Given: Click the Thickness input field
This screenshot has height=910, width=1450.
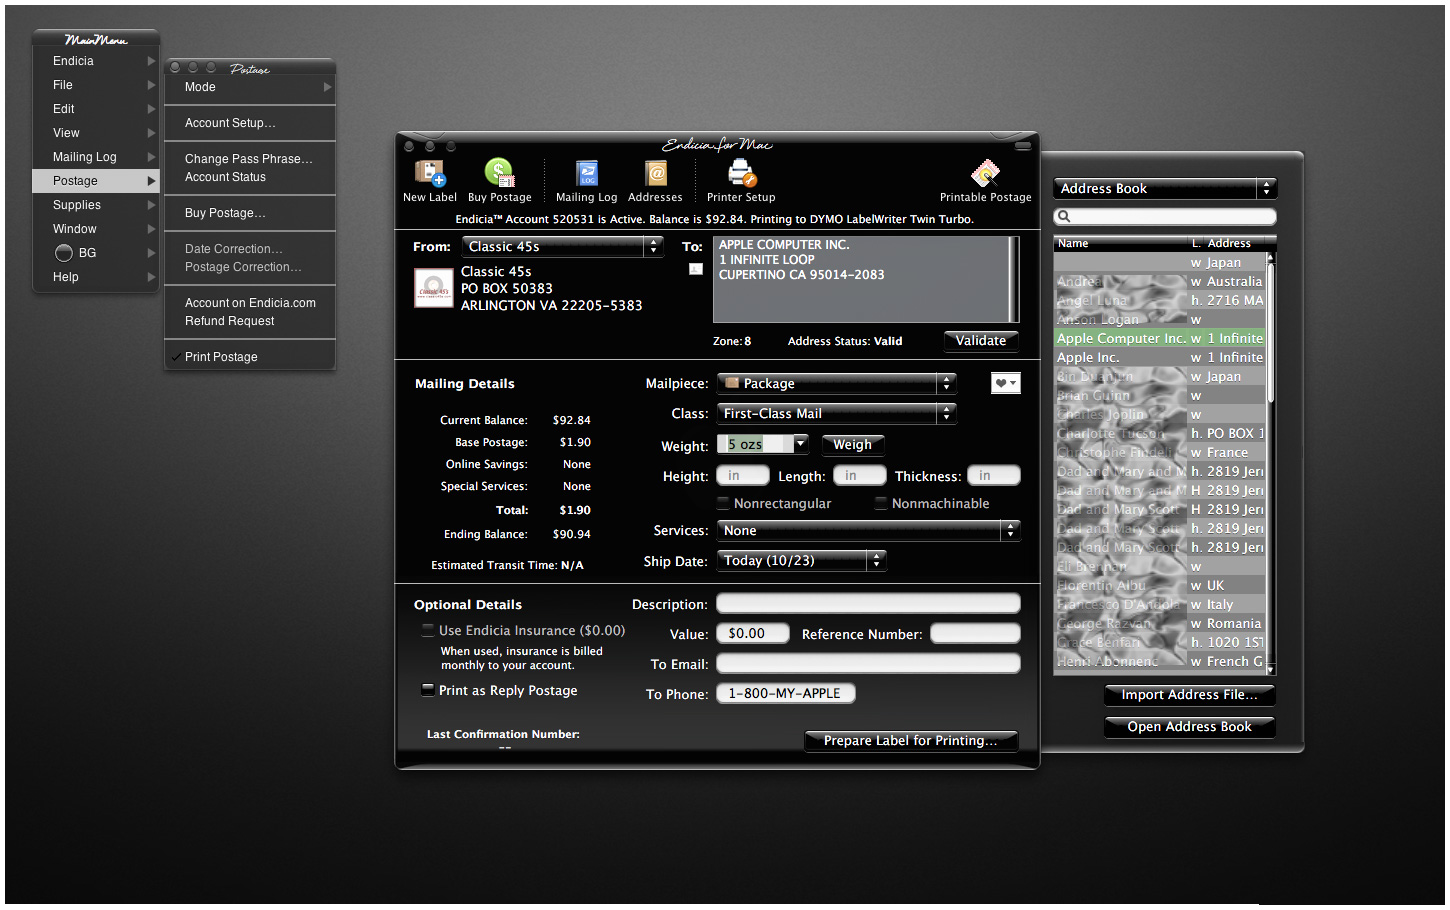Looking at the screenshot, I should click(x=994, y=475).
